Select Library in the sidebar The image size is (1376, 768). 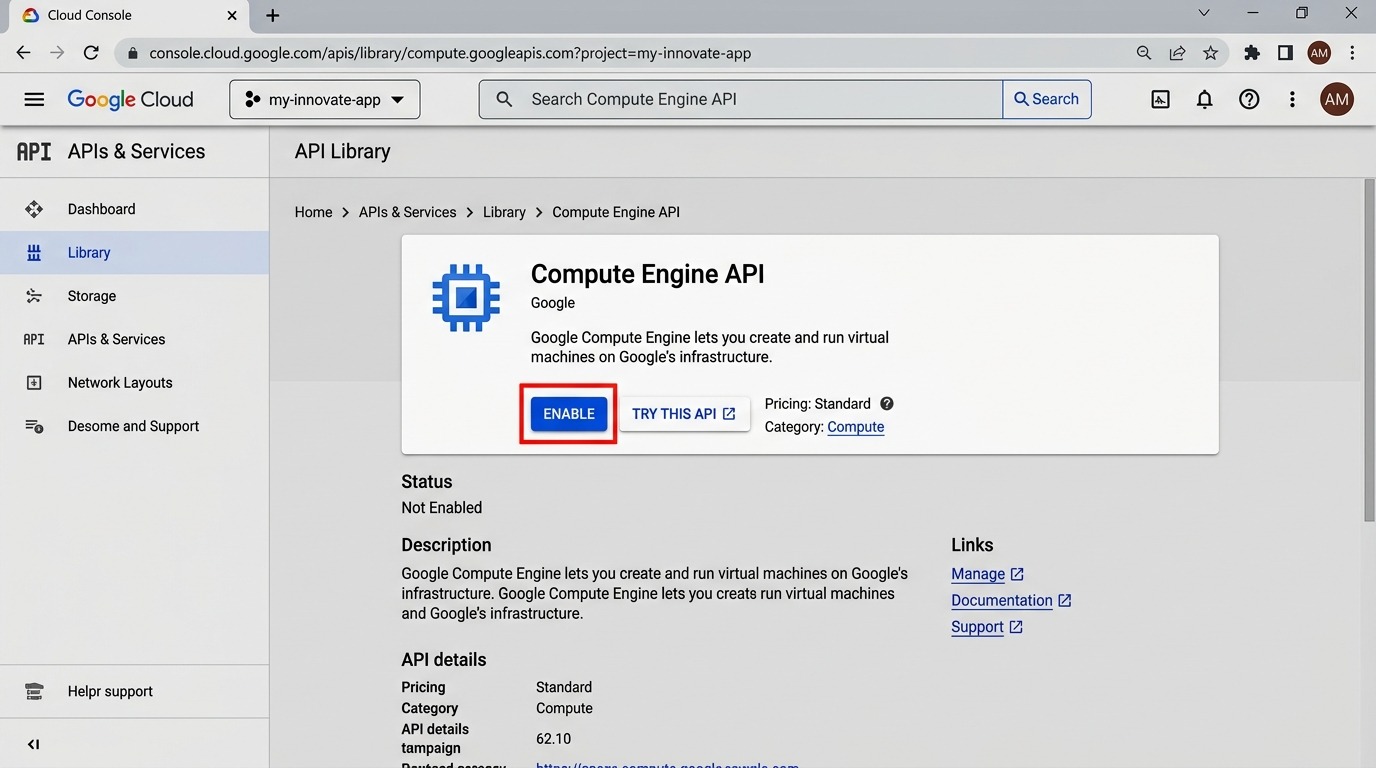(134, 253)
